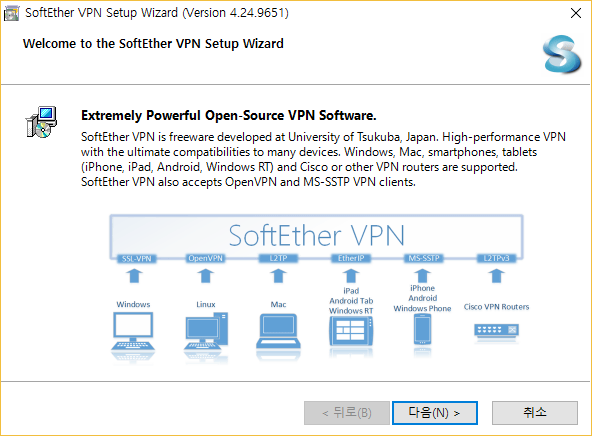Screen dimensions: 592x436
Task: Select the EtherIP protocol label
Action: click(x=351, y=258)
